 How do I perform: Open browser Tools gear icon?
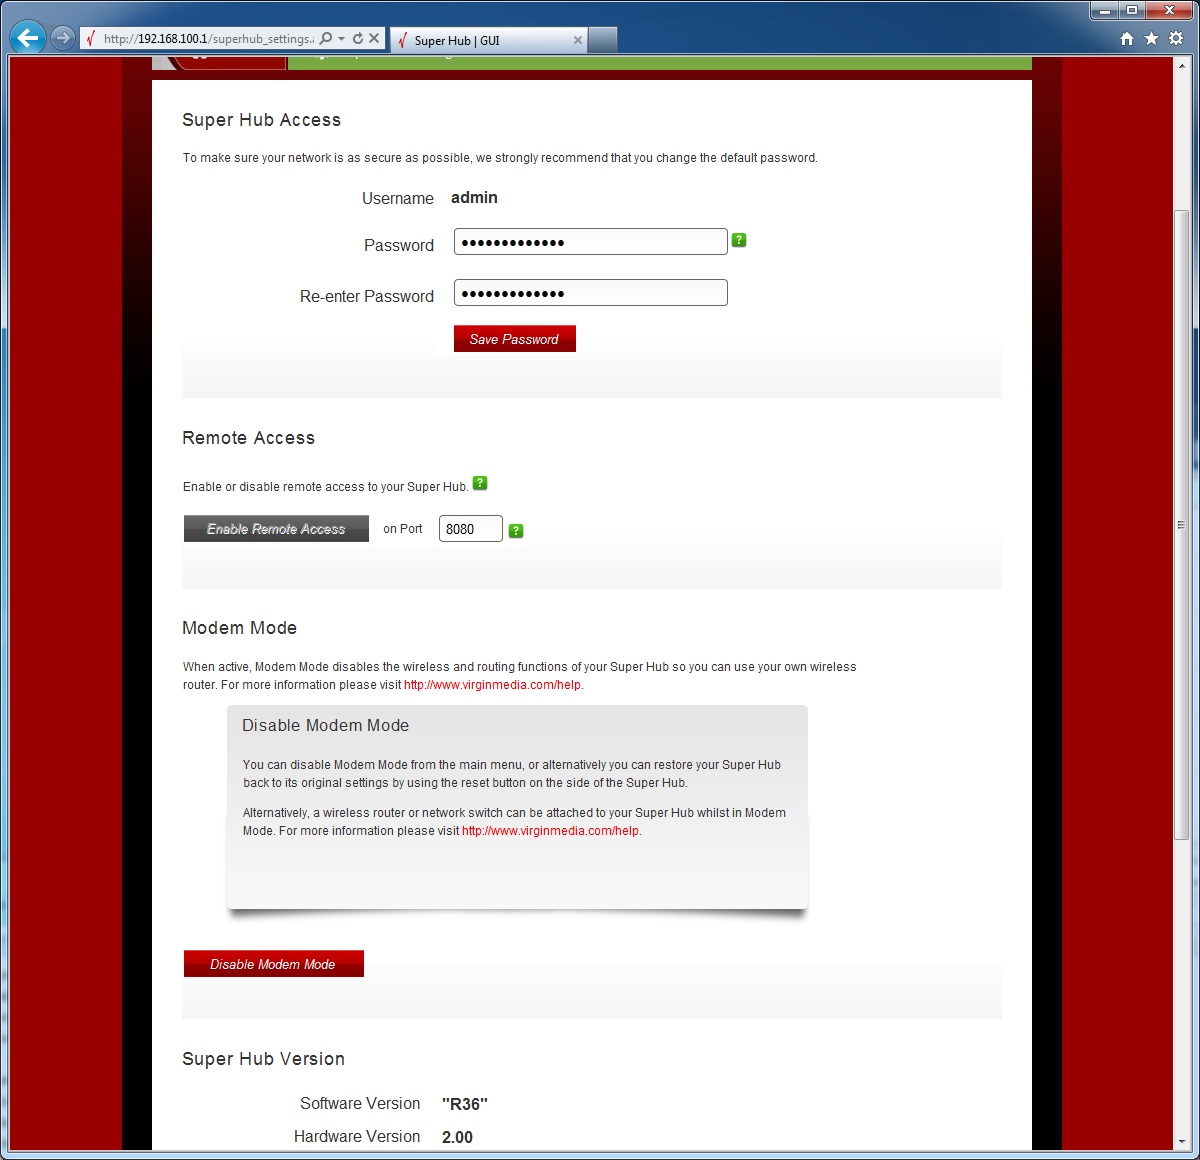(1176, 38)
